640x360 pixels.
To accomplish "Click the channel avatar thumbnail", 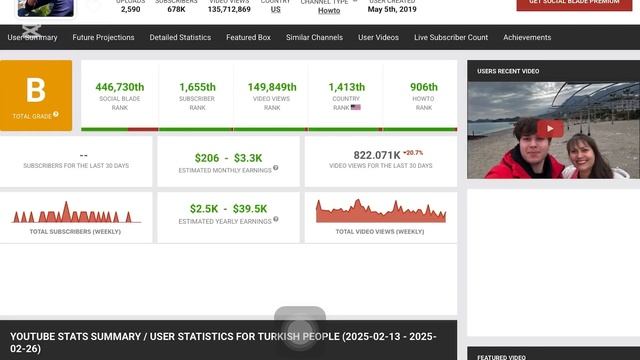I will pyautogui.click(x=45, y=7).
